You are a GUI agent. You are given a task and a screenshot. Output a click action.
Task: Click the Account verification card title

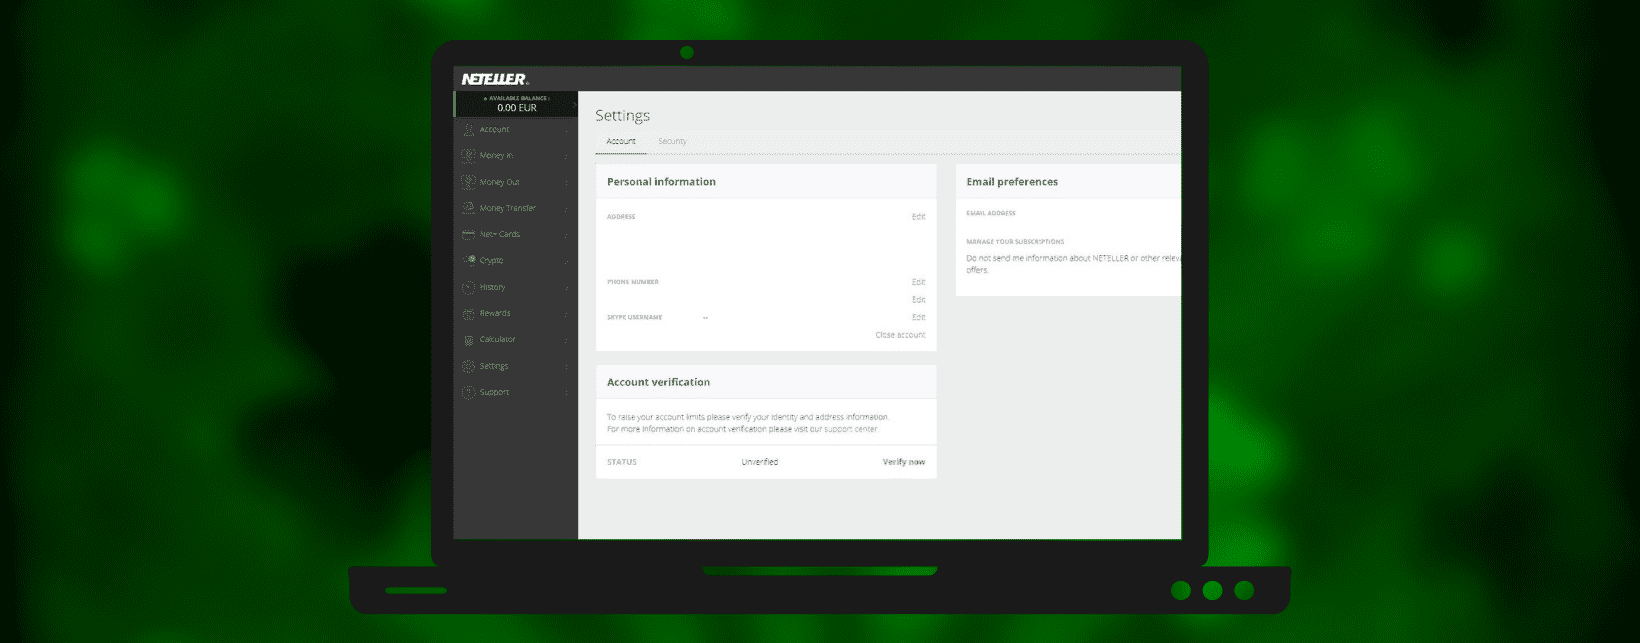(x=658, y=382)
